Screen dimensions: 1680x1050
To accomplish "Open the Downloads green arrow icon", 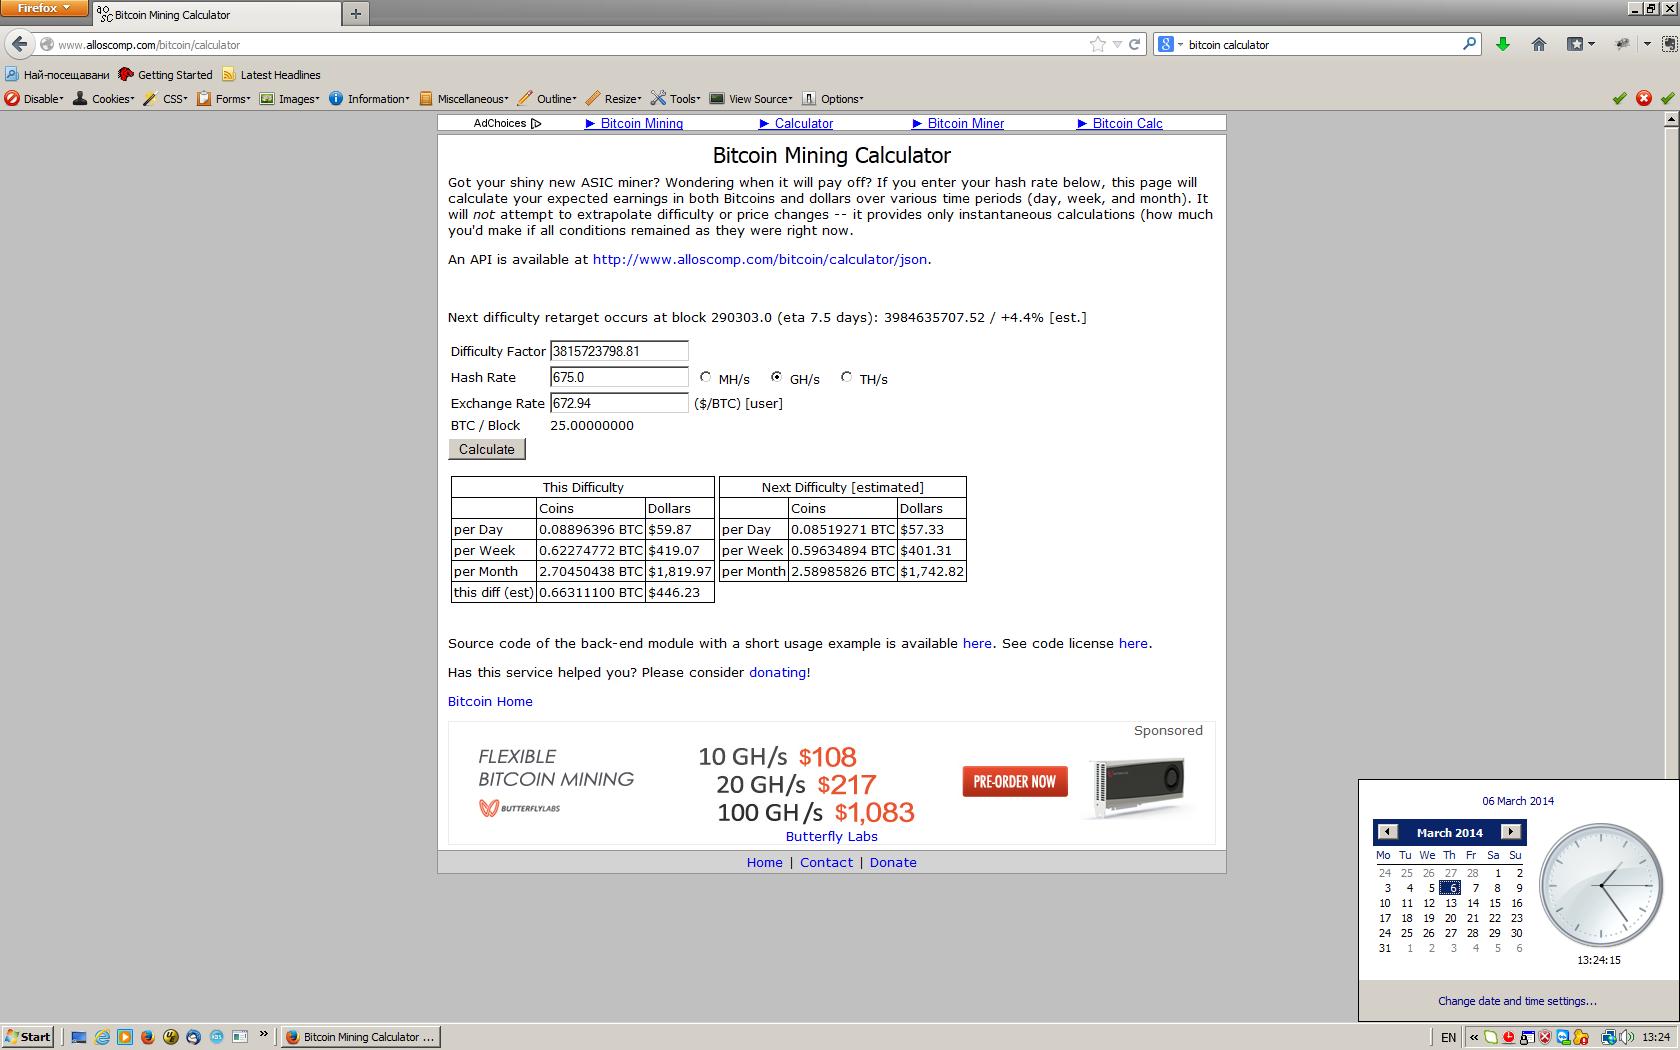I will [x=1502, y=44].
